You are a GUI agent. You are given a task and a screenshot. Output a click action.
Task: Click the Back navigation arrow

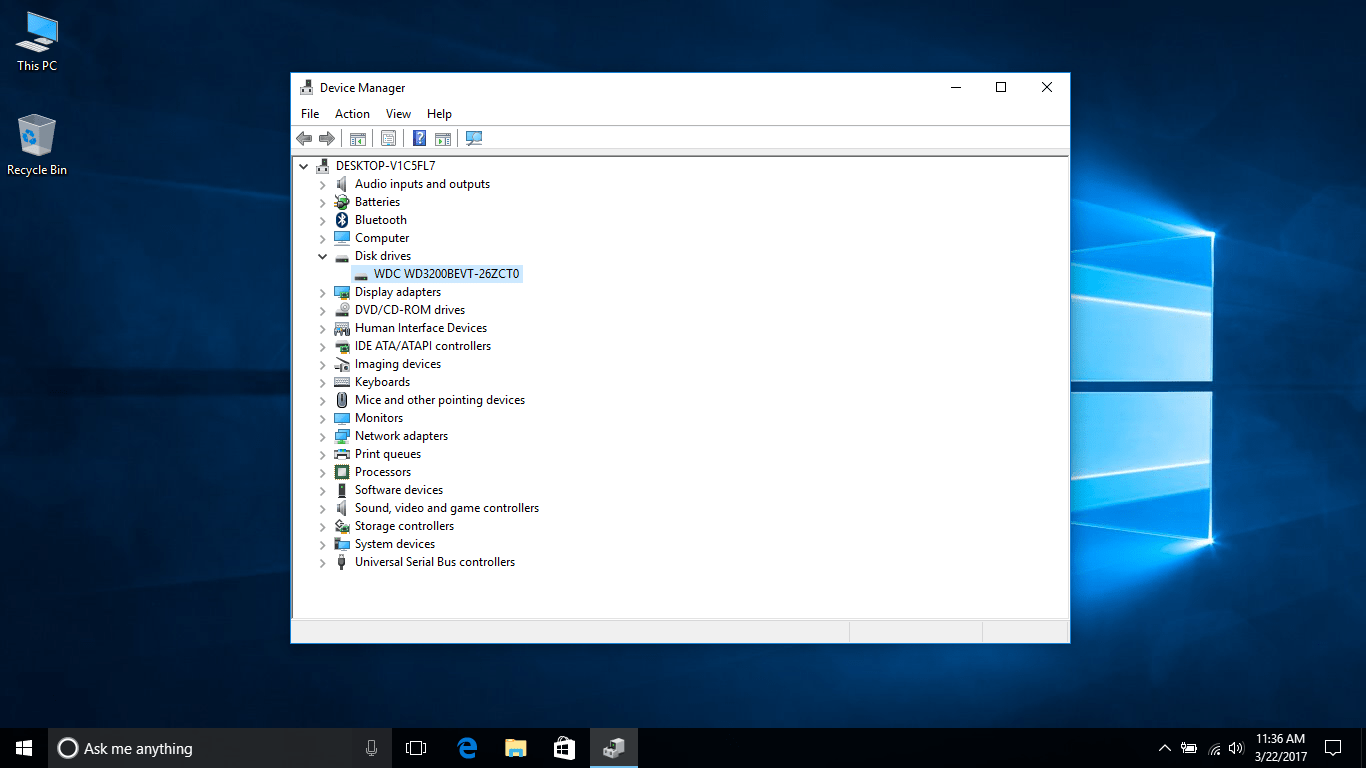pyautogui.click(x=305, y=138)
